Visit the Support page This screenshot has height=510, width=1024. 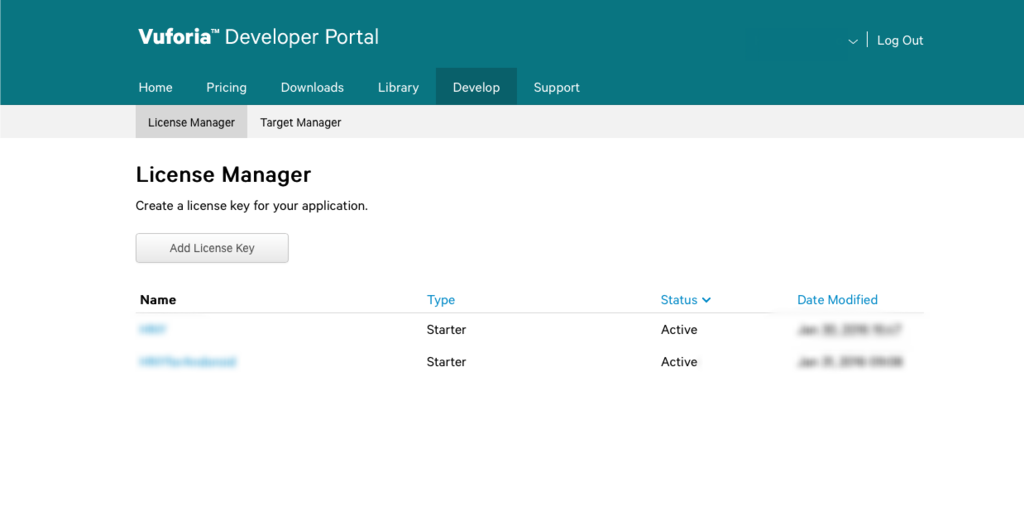click(556, 87)
